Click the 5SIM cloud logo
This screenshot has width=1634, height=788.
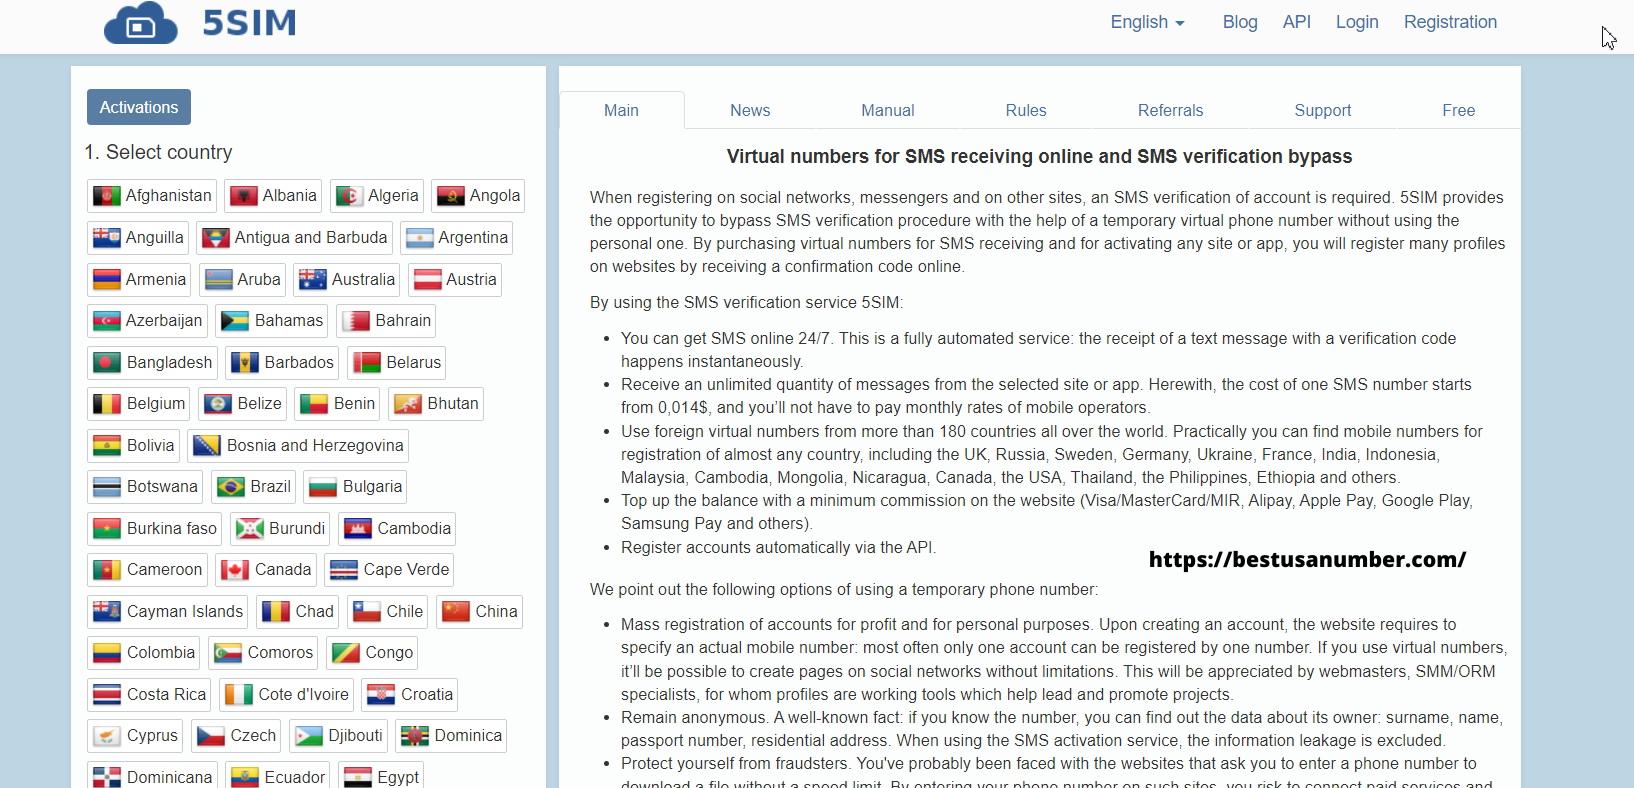141,22
